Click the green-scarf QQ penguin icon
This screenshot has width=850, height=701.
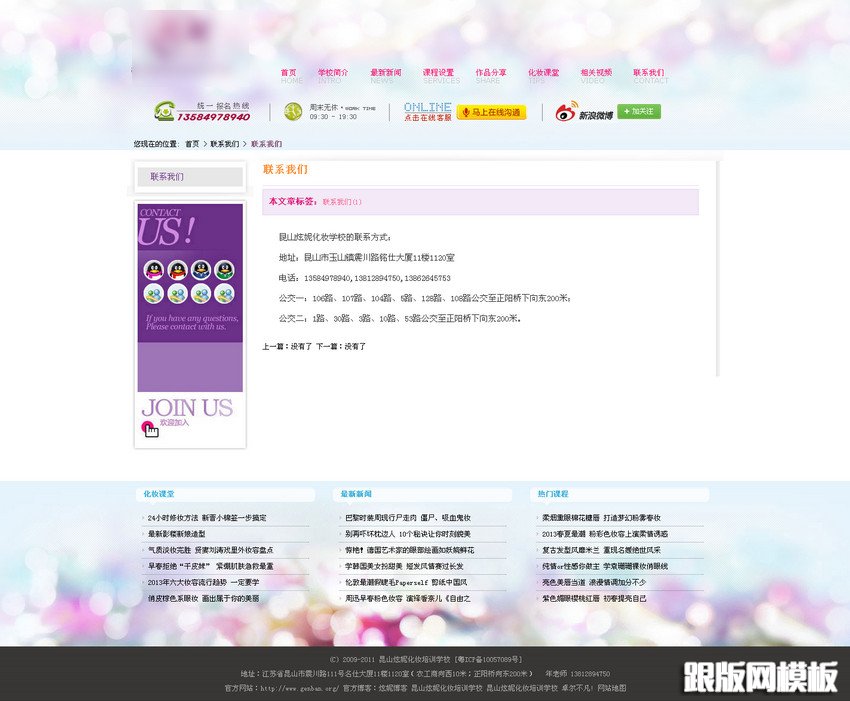coord(224,270)
